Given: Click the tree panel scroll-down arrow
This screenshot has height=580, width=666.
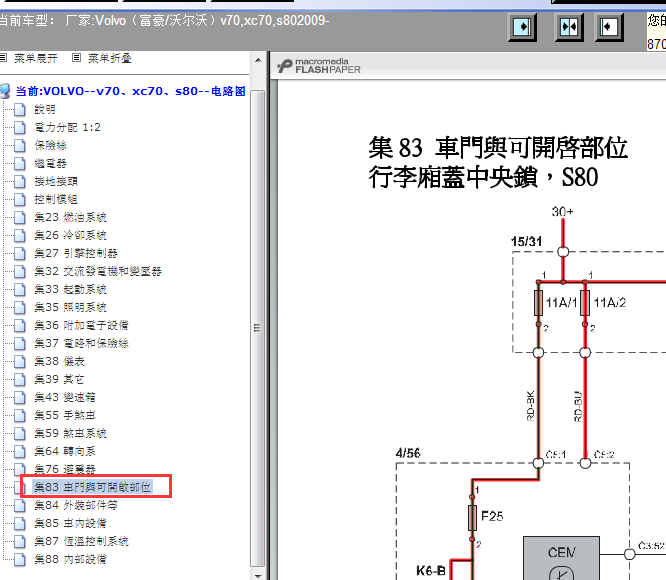Looking at the screenshot, I should pos(258,575).
